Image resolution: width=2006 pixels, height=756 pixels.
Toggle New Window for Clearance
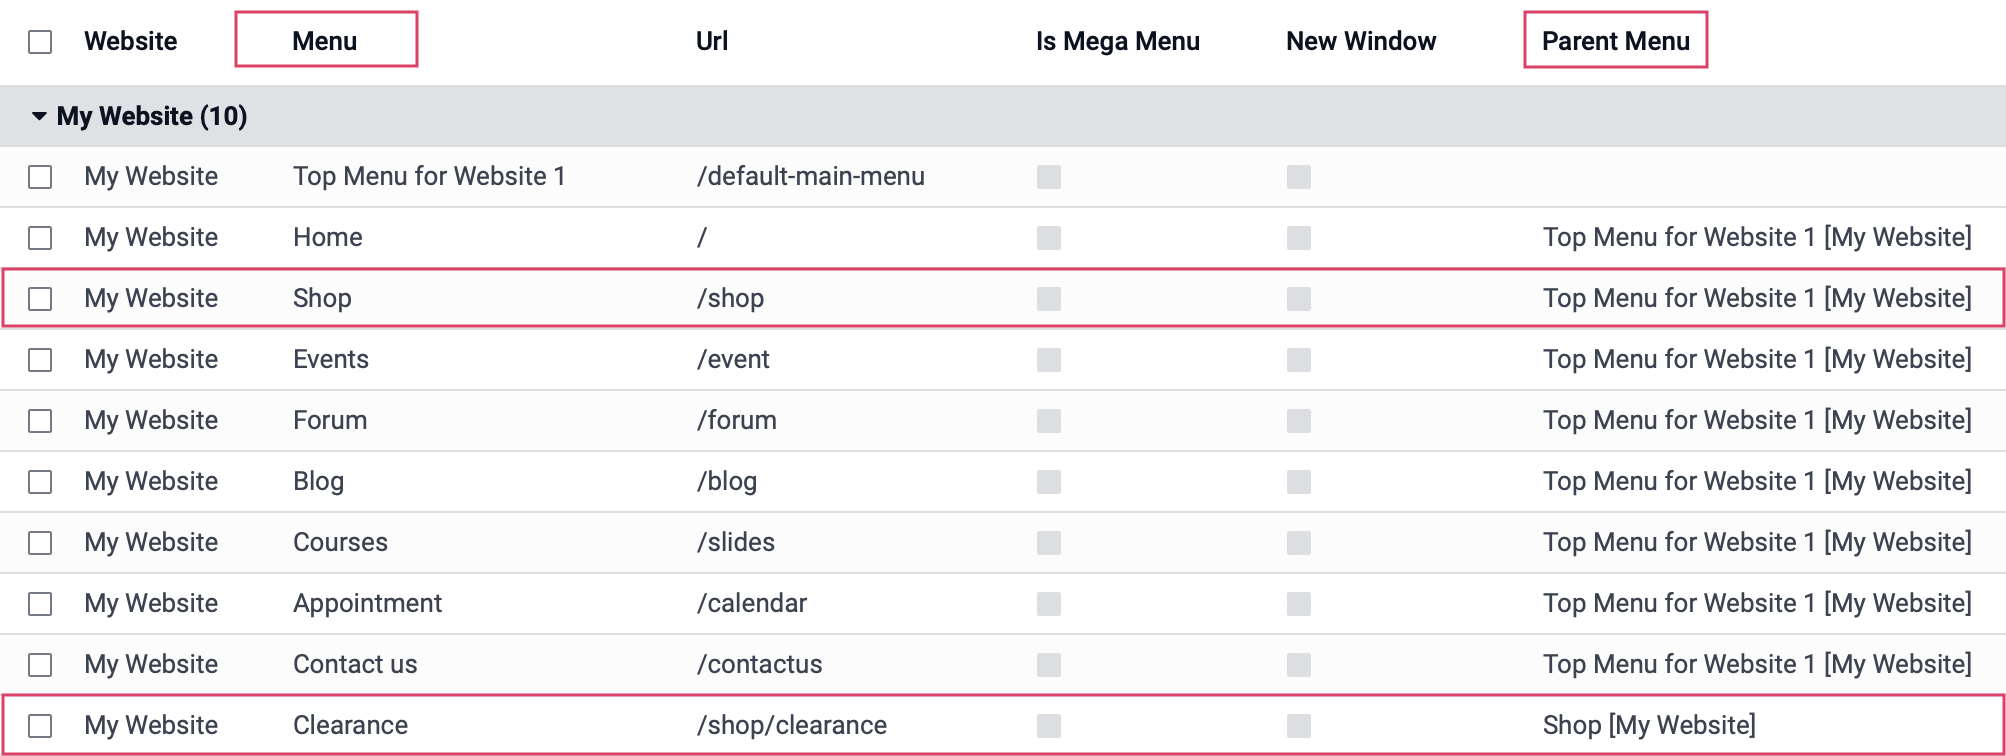point(1299,726)
